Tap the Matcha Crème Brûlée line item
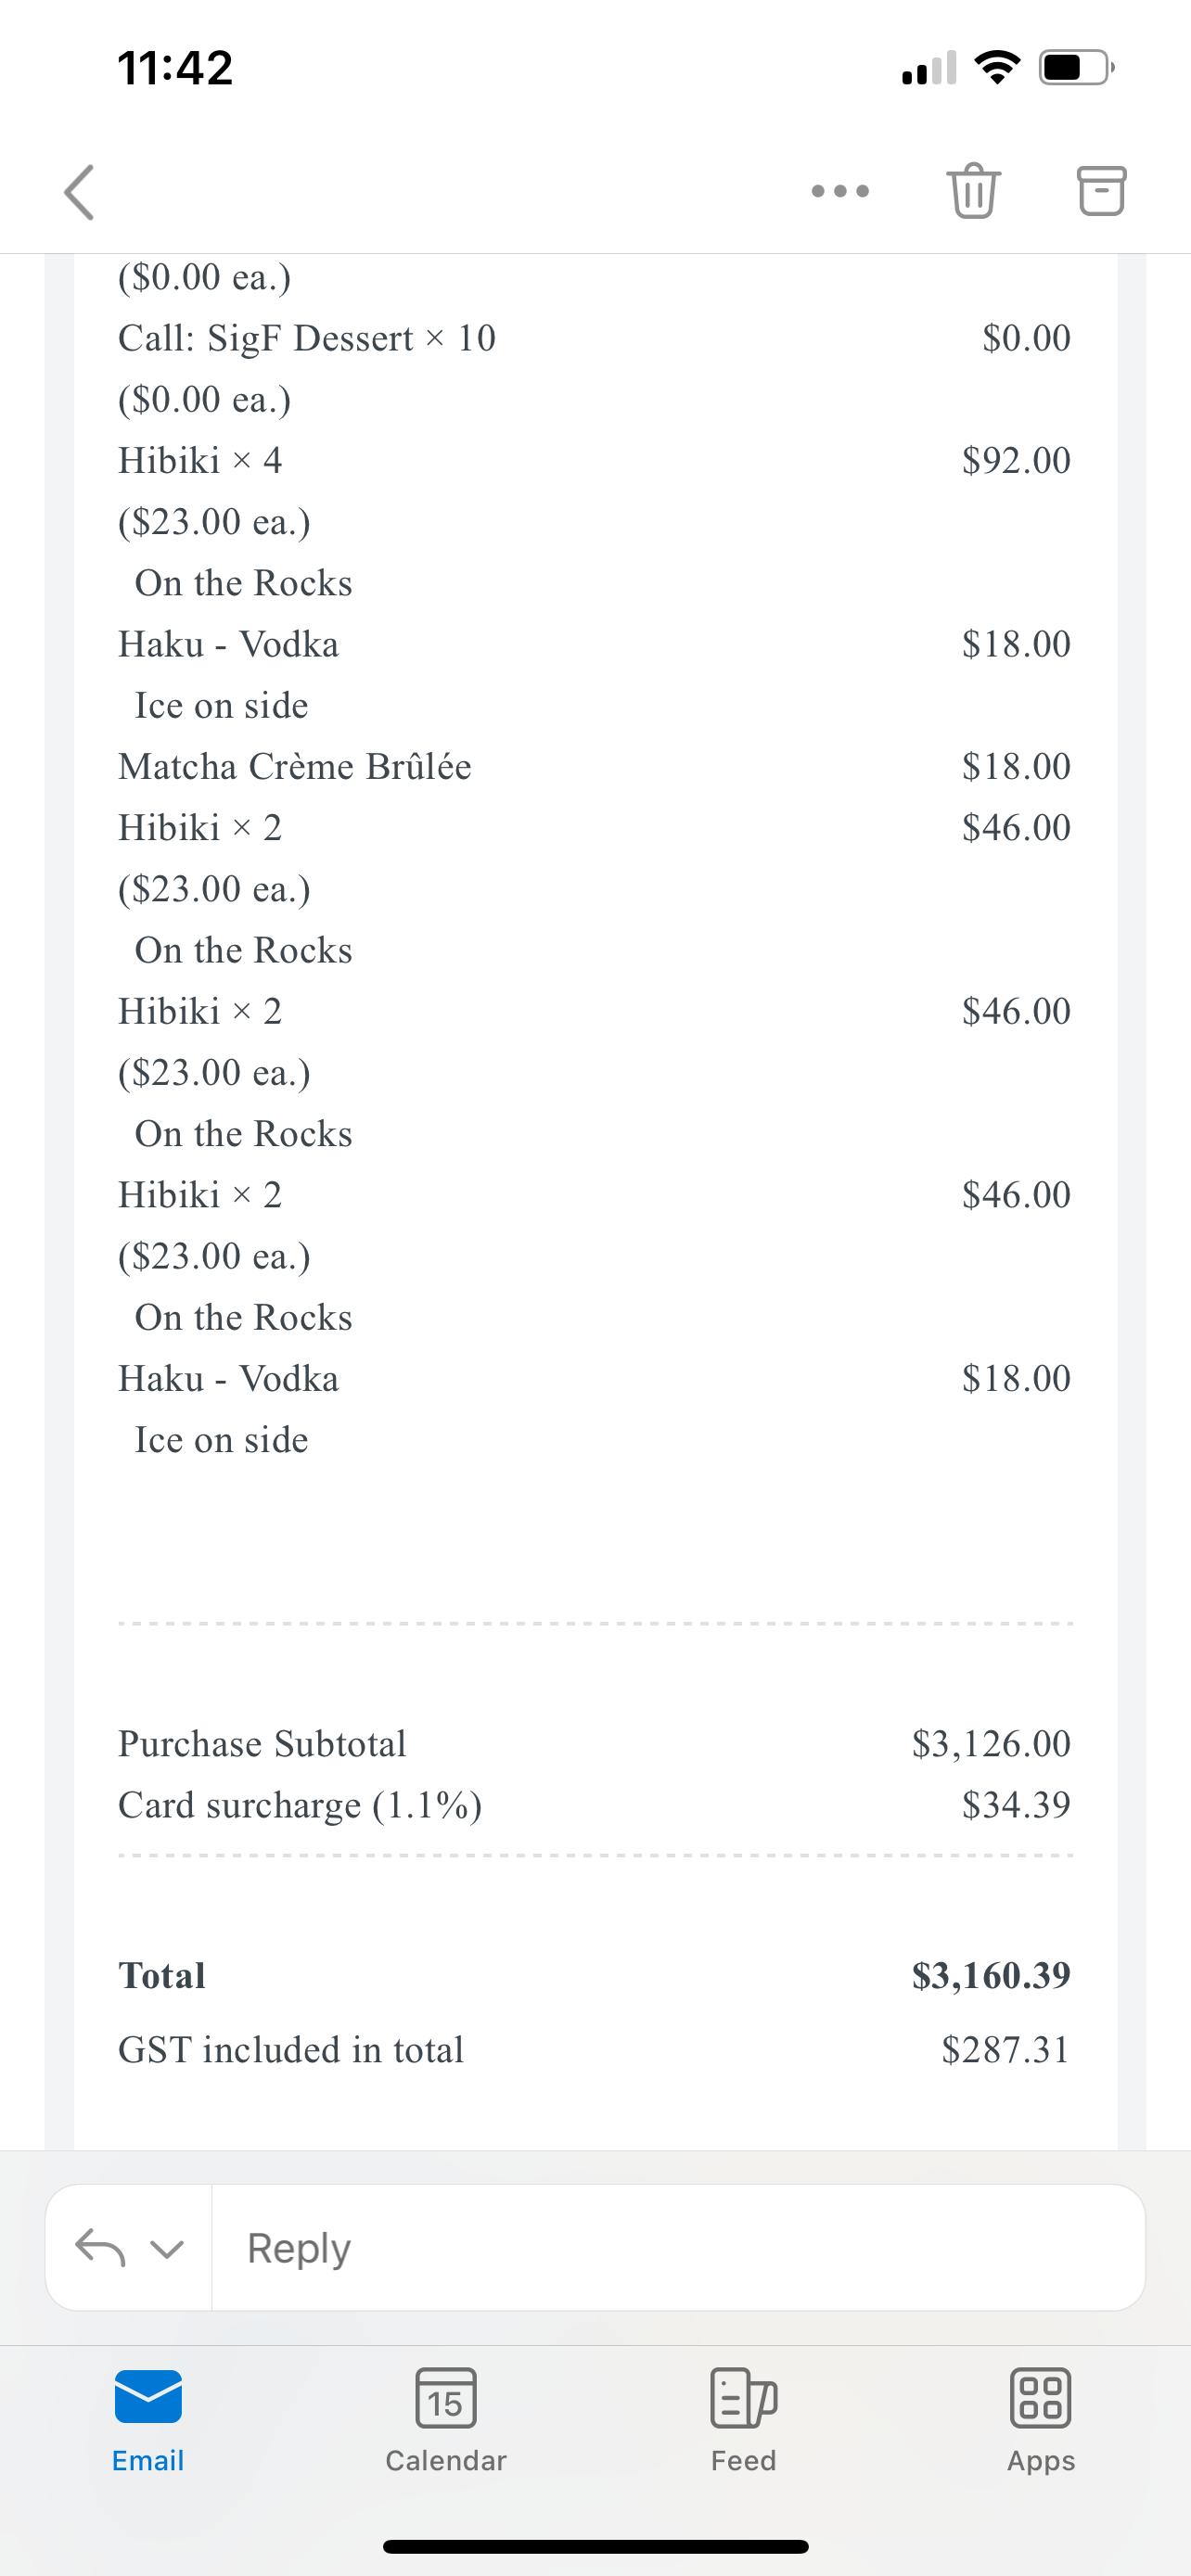 pyautogui.click(x=295, y=767)
